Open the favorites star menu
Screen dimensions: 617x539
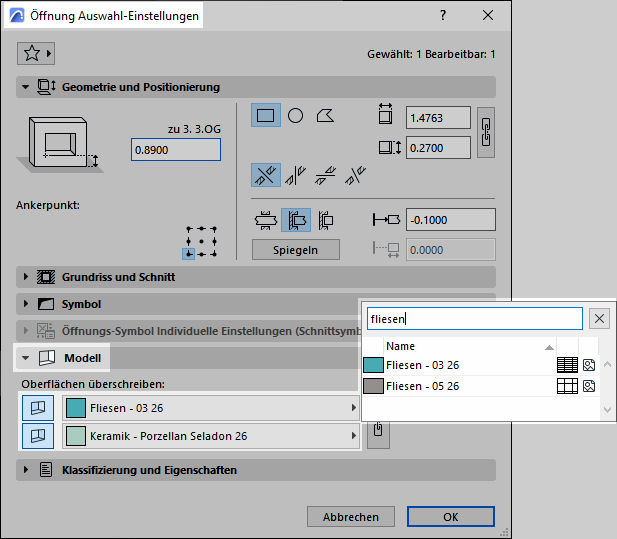(x=36, y=54)
